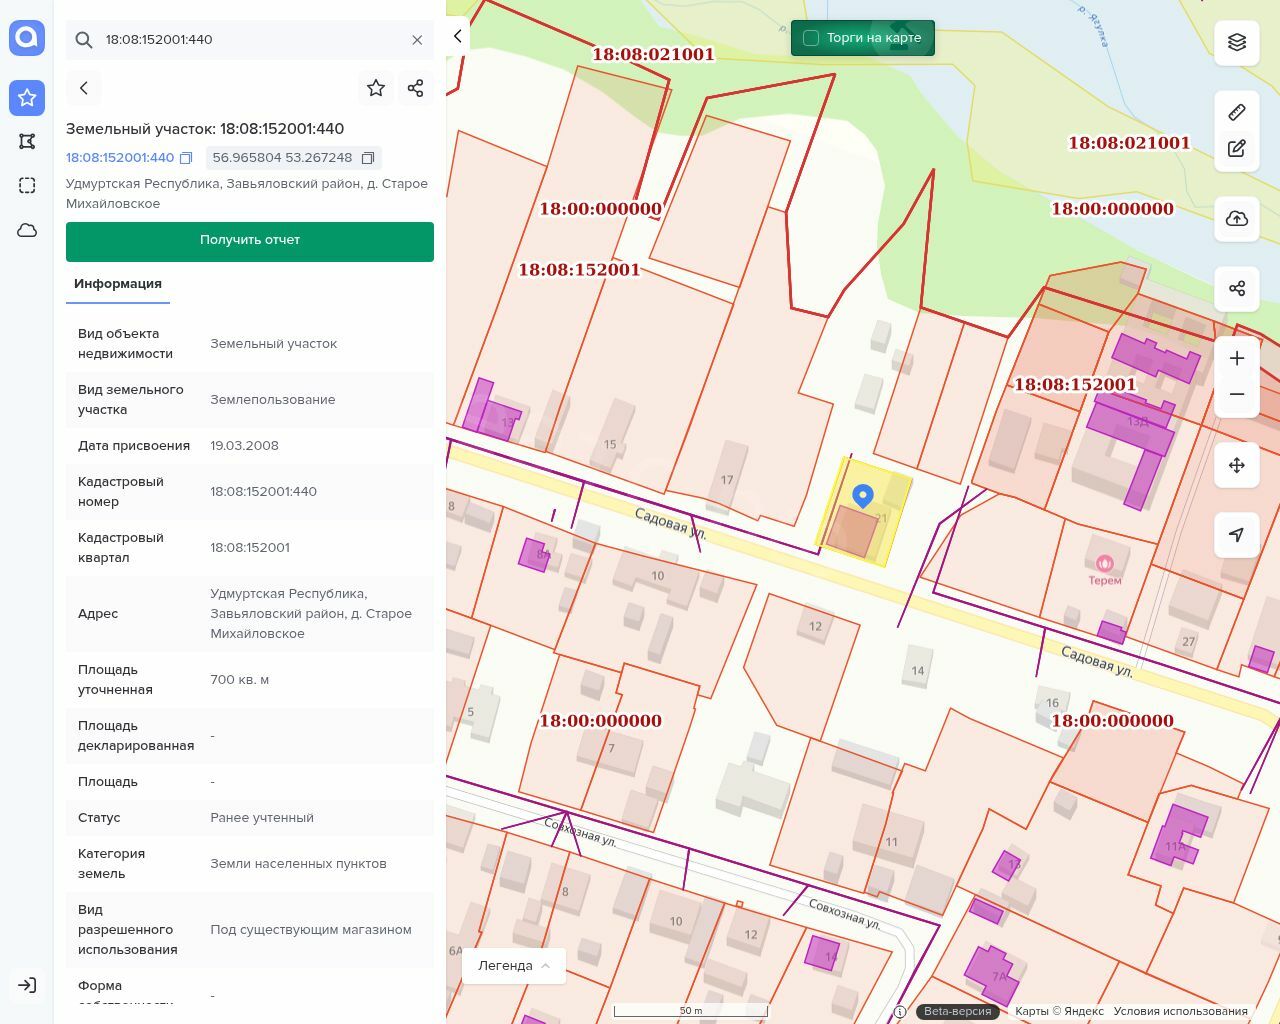Image resolution: width=1280 pixels, height=1024 pixels.
Task: Enable the Торги на карте checkbox
Action: (811, 38)
